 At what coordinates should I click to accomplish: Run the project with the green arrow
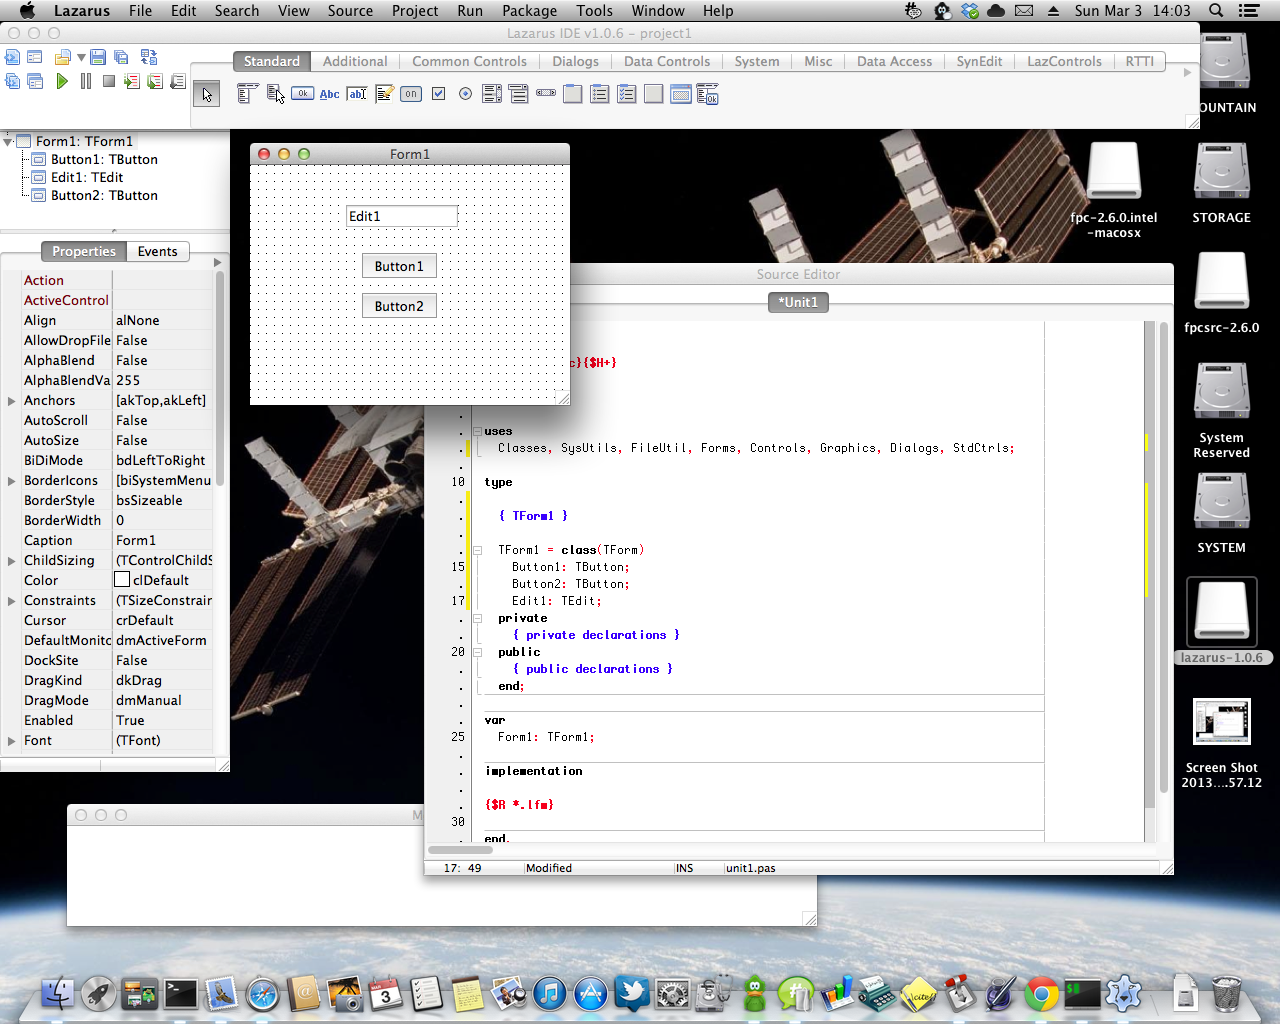62,81
